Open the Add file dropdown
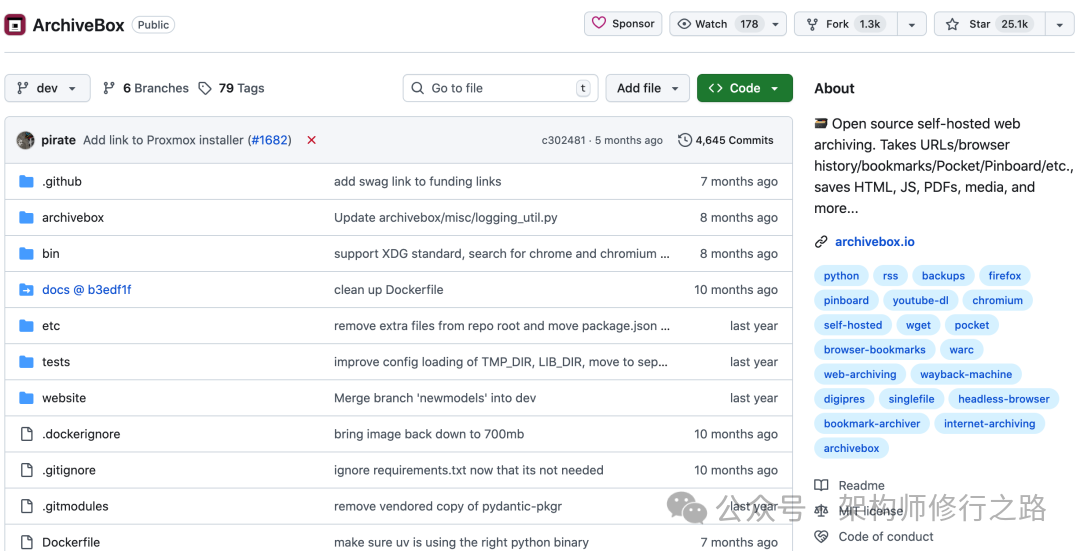The width and height of the screenshot is (1080, 551). click(647, 88)
